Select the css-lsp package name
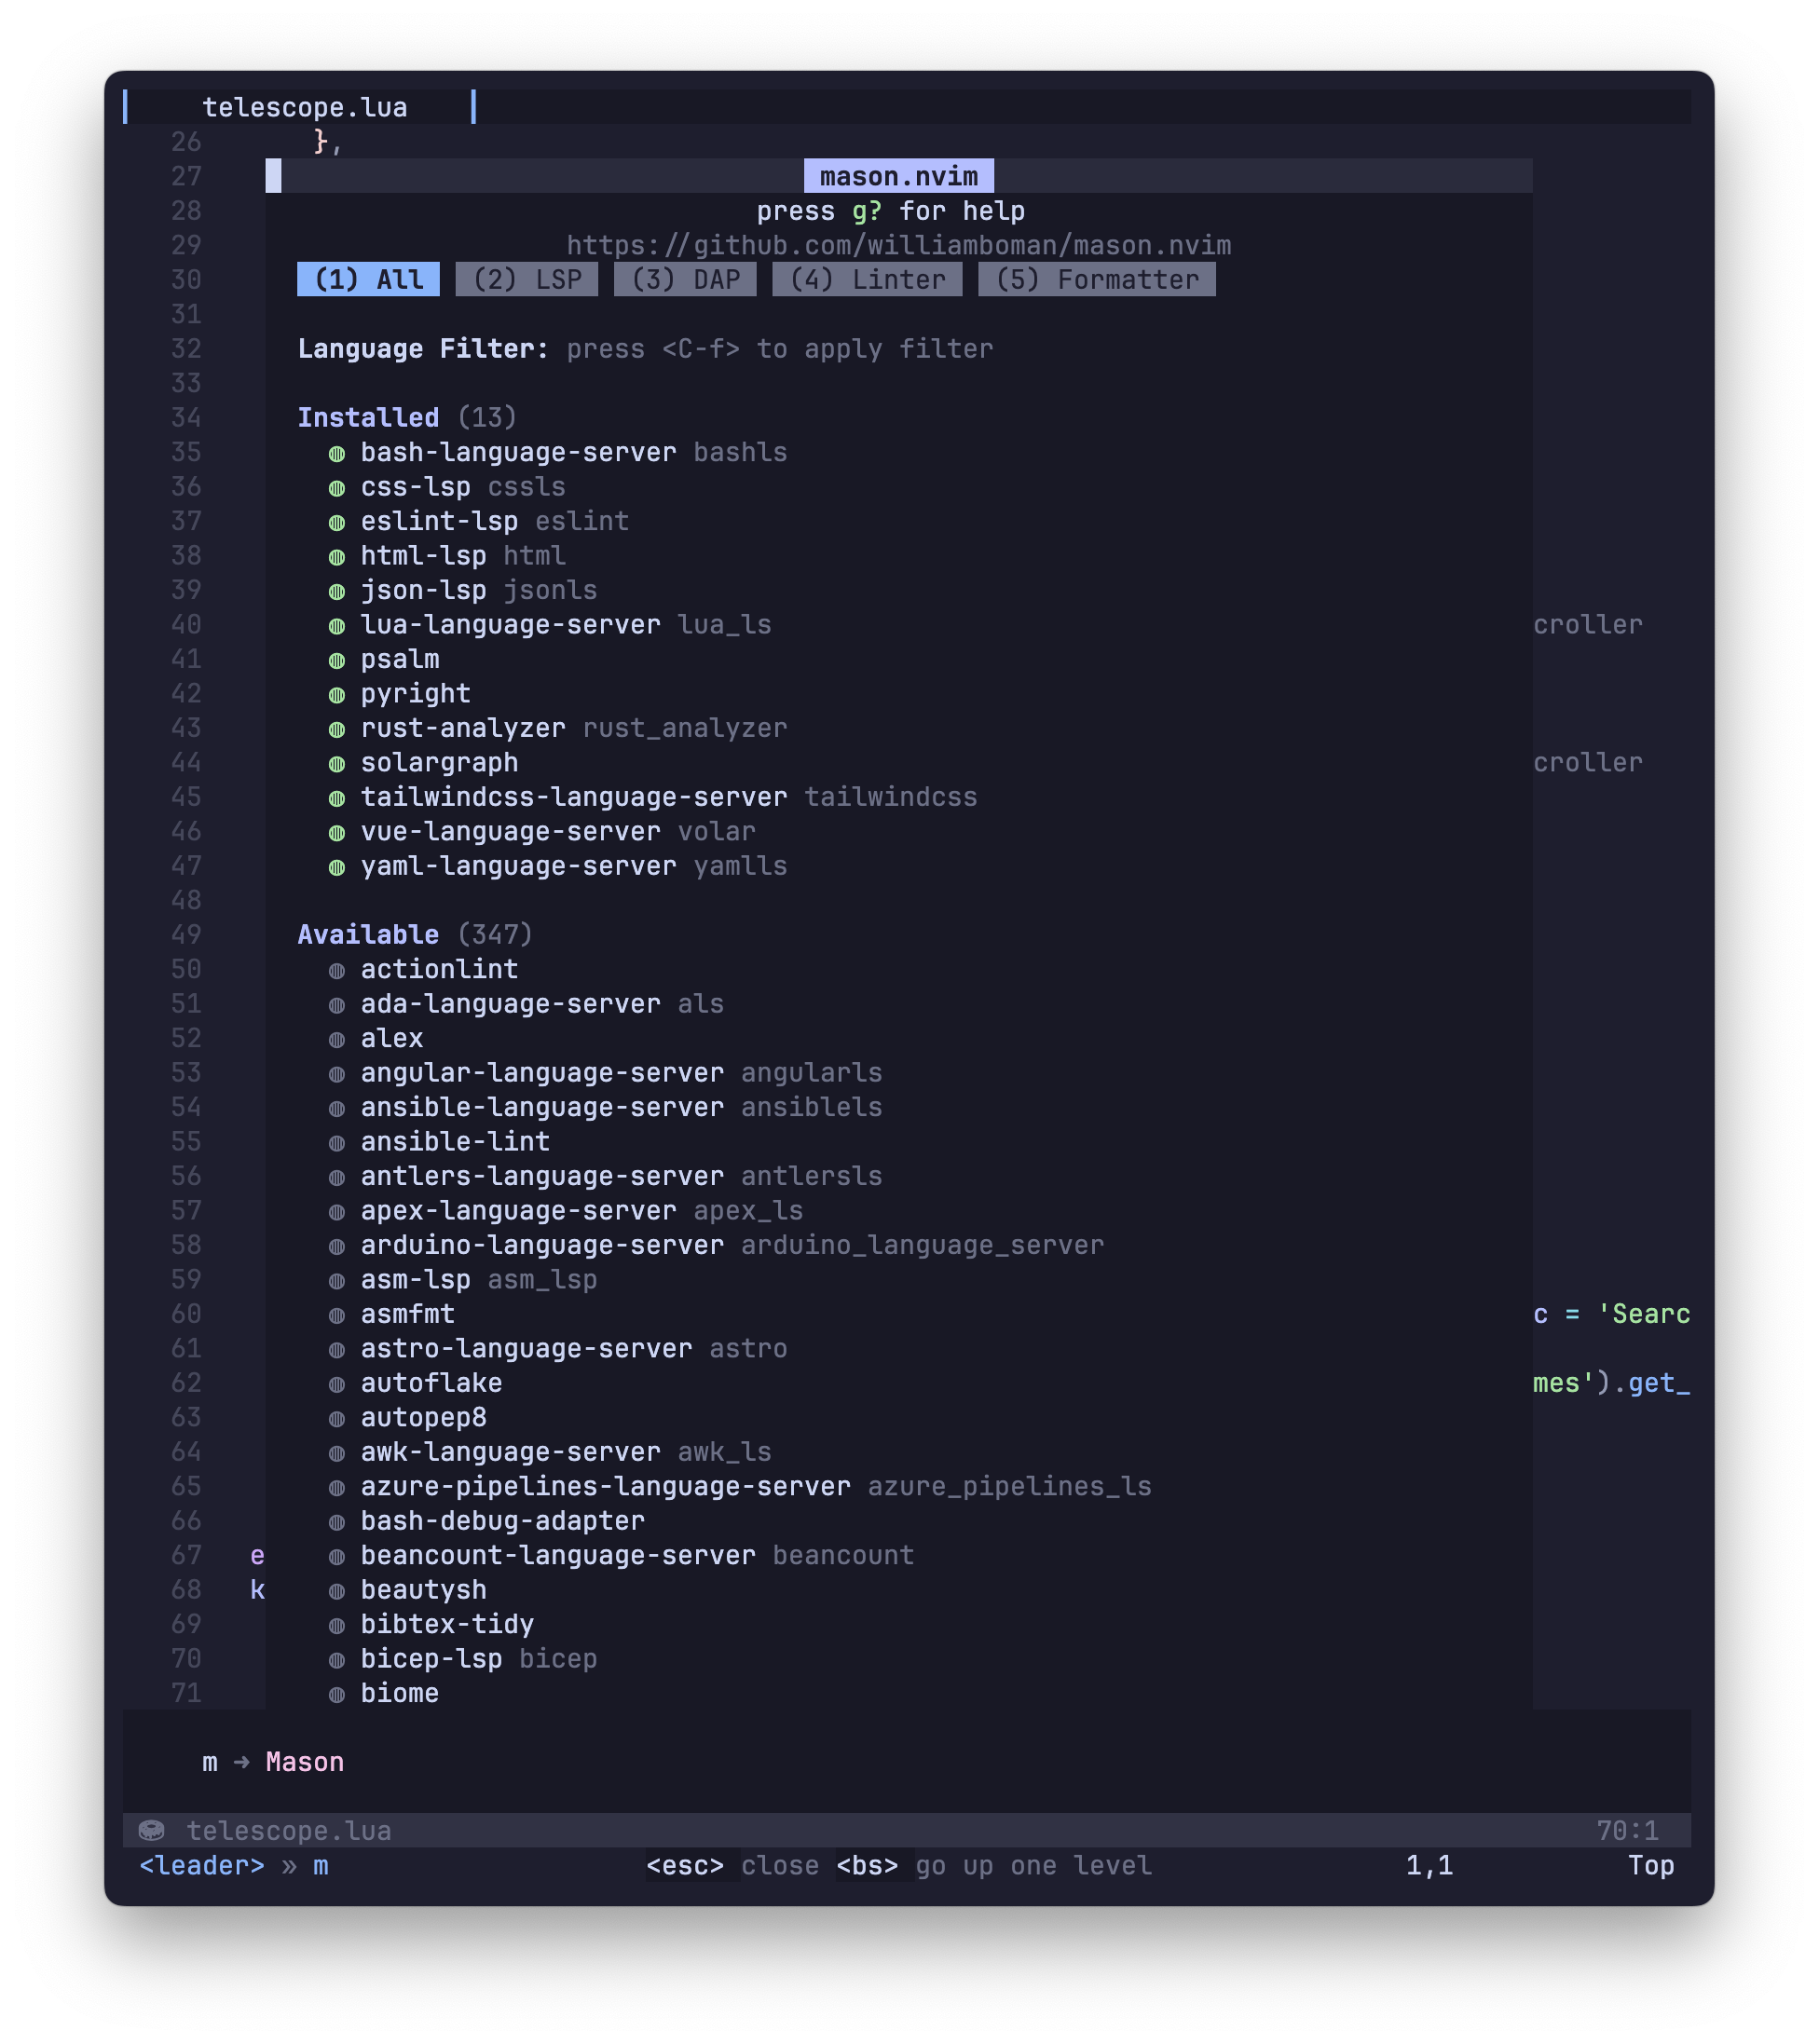1819x2044 pixels. coord(415,486)
